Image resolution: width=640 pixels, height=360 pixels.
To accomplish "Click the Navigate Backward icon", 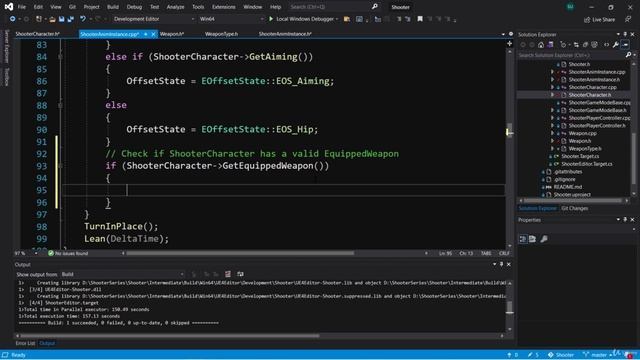I will (13, 19).
